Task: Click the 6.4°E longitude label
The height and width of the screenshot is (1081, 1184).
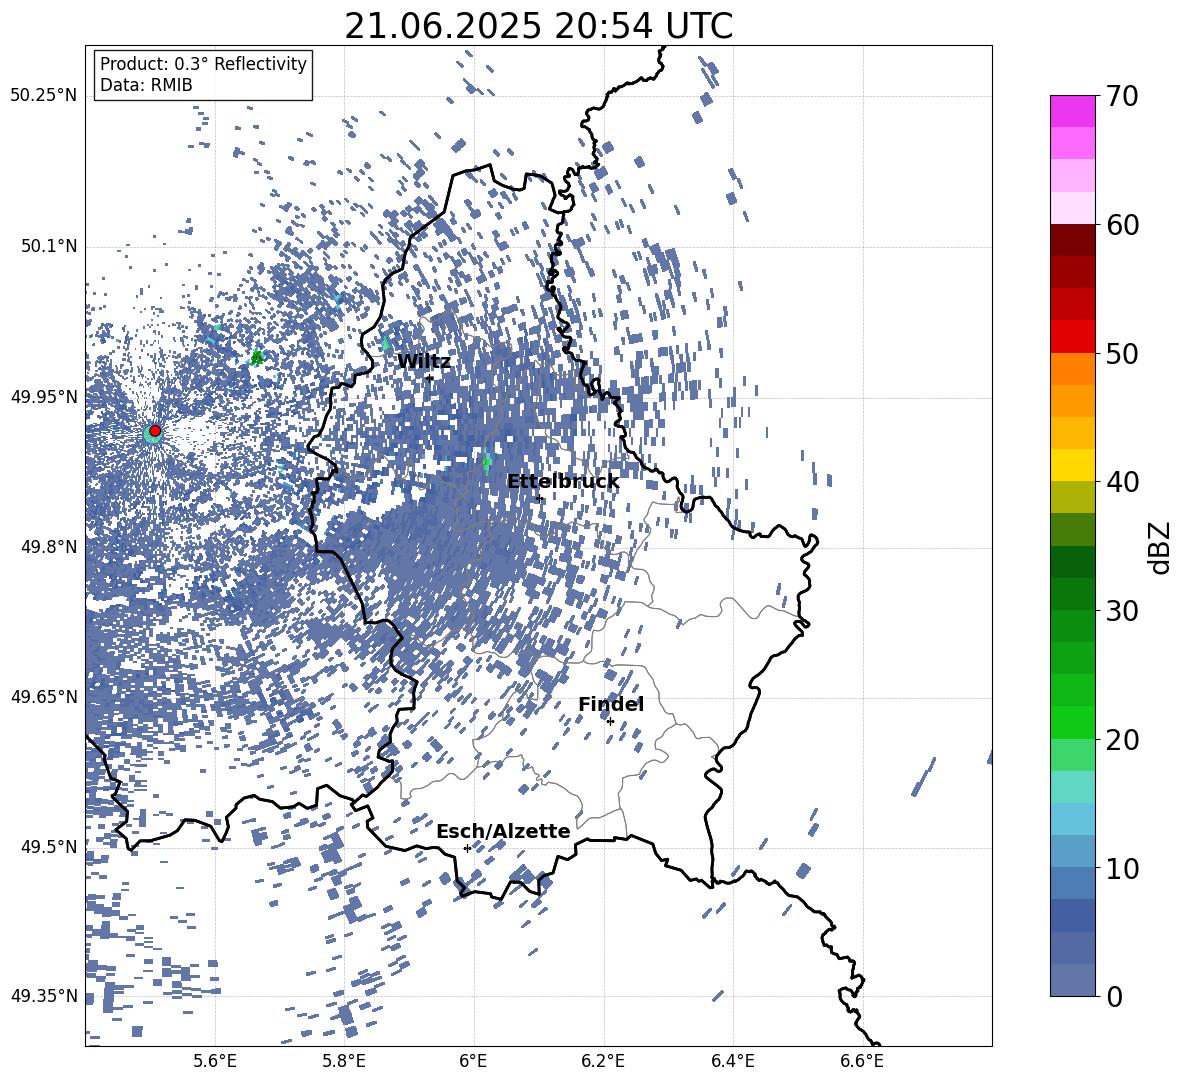Action: pos(732,1061)
